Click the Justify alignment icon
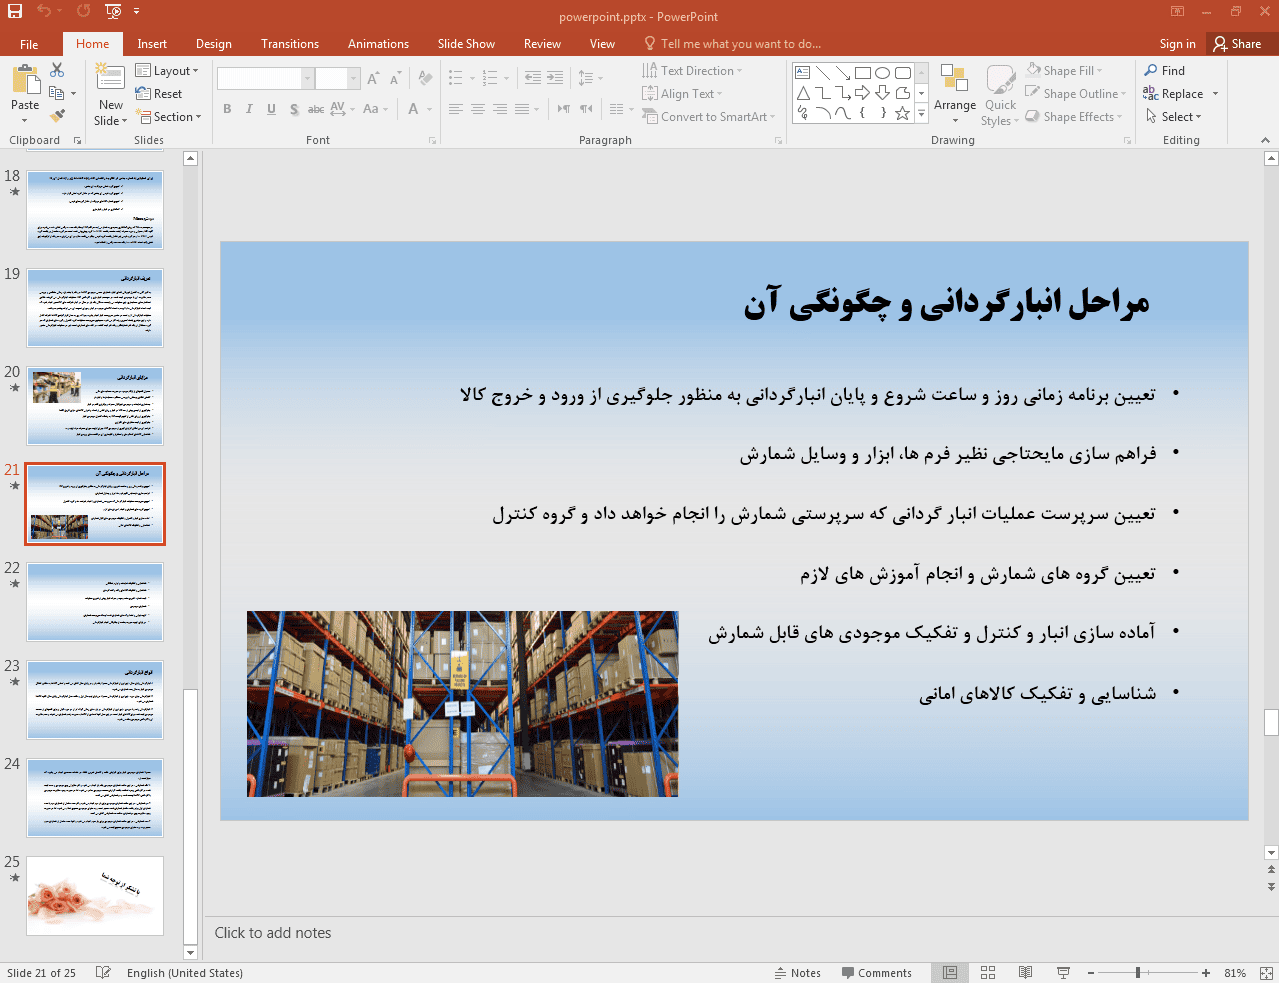 click(x=522, y=109)
